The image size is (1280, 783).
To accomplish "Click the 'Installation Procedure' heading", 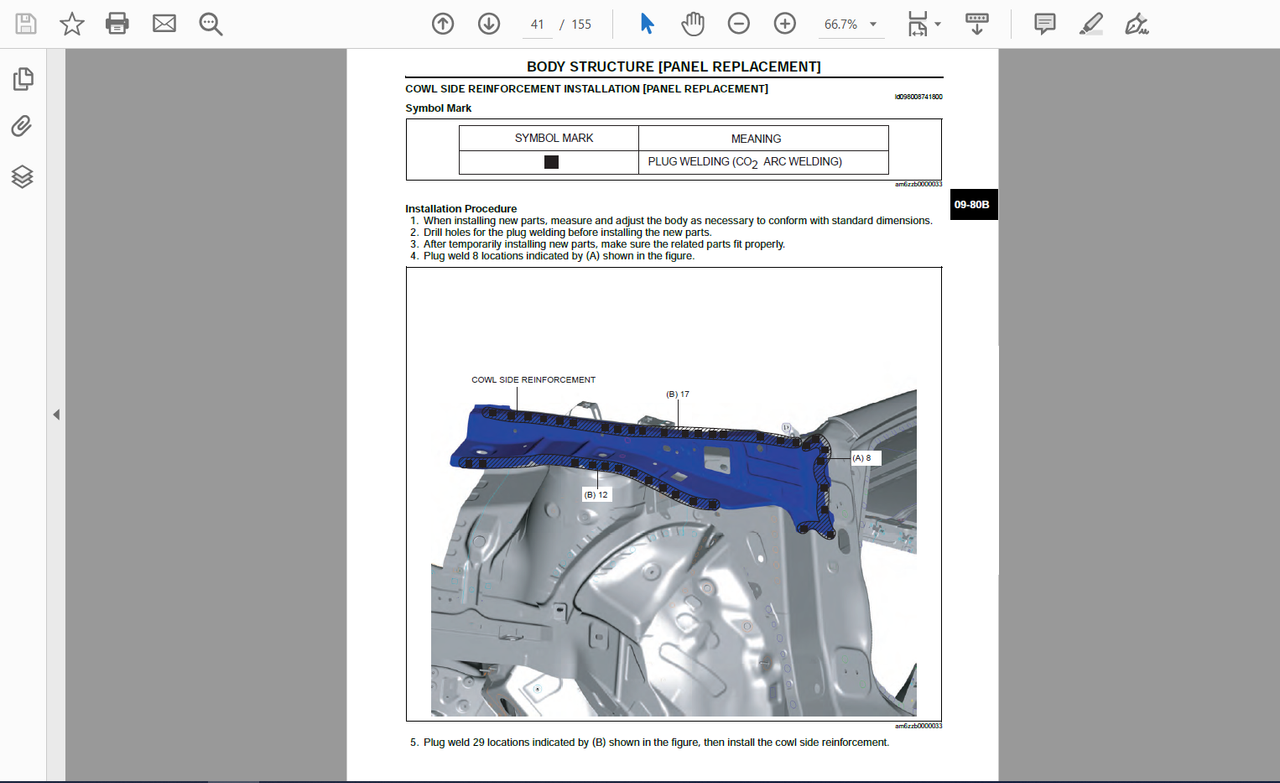I will (x=461, y=209).
